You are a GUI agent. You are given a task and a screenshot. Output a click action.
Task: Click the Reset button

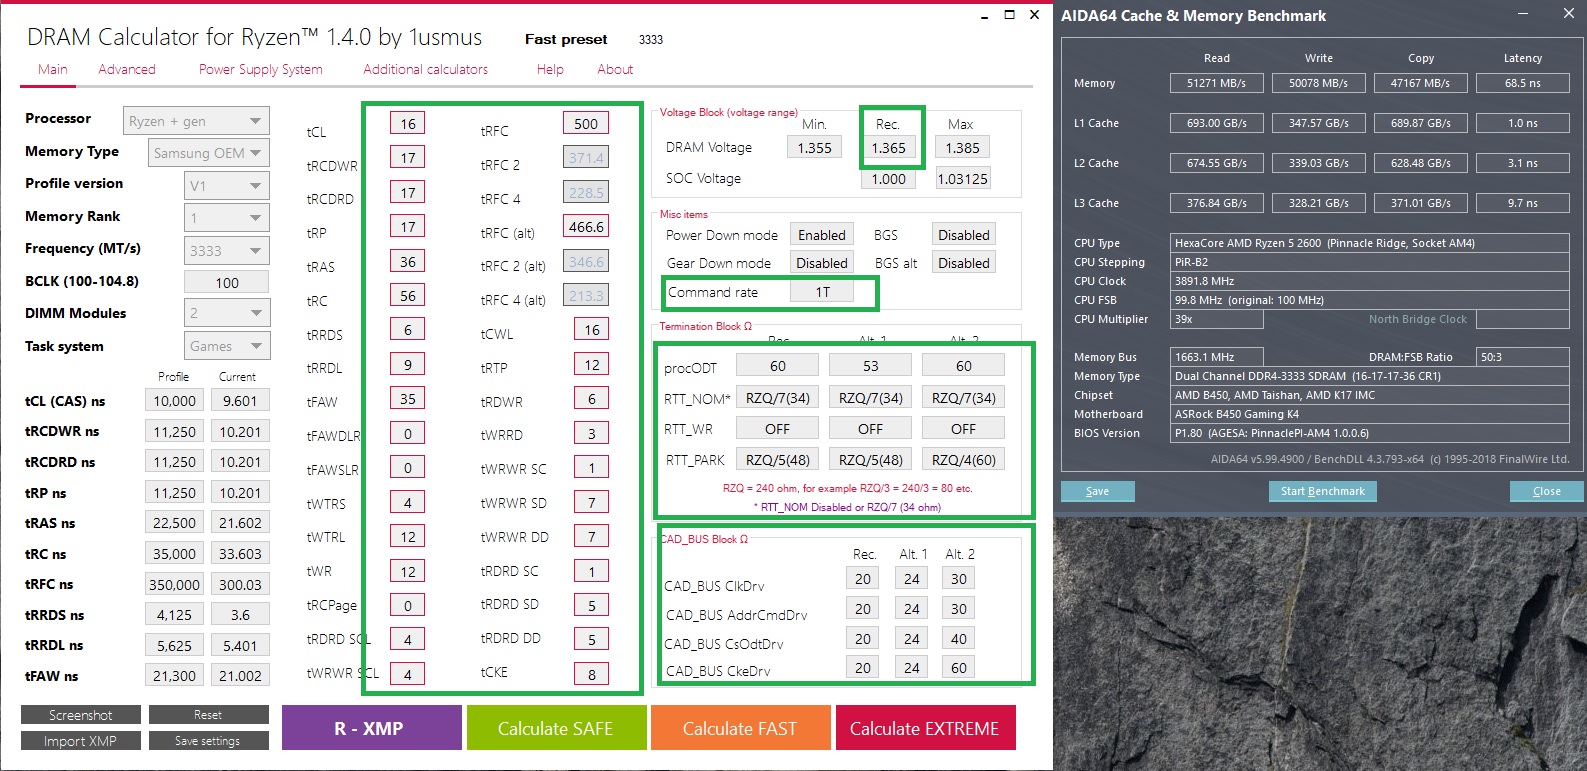tap(208, 715)
